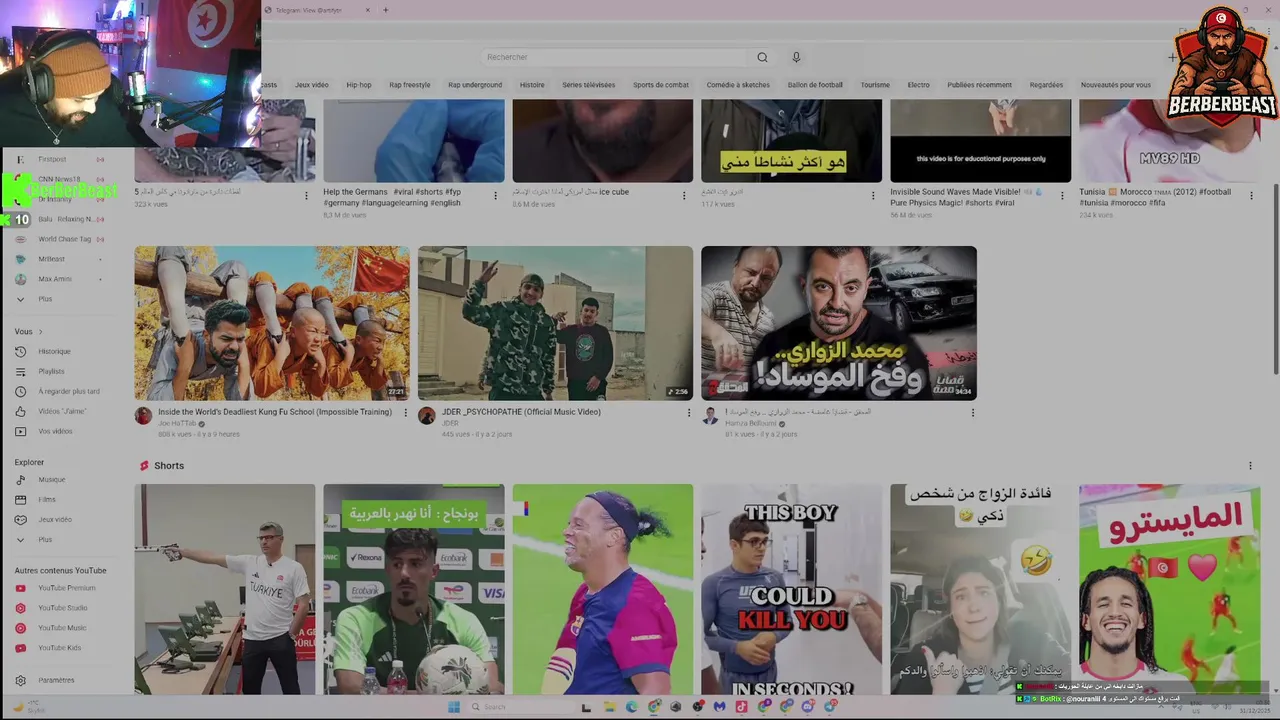Select the Ballon de football chip
This screenshot has height=720, width=1280.
coord(815,85)
